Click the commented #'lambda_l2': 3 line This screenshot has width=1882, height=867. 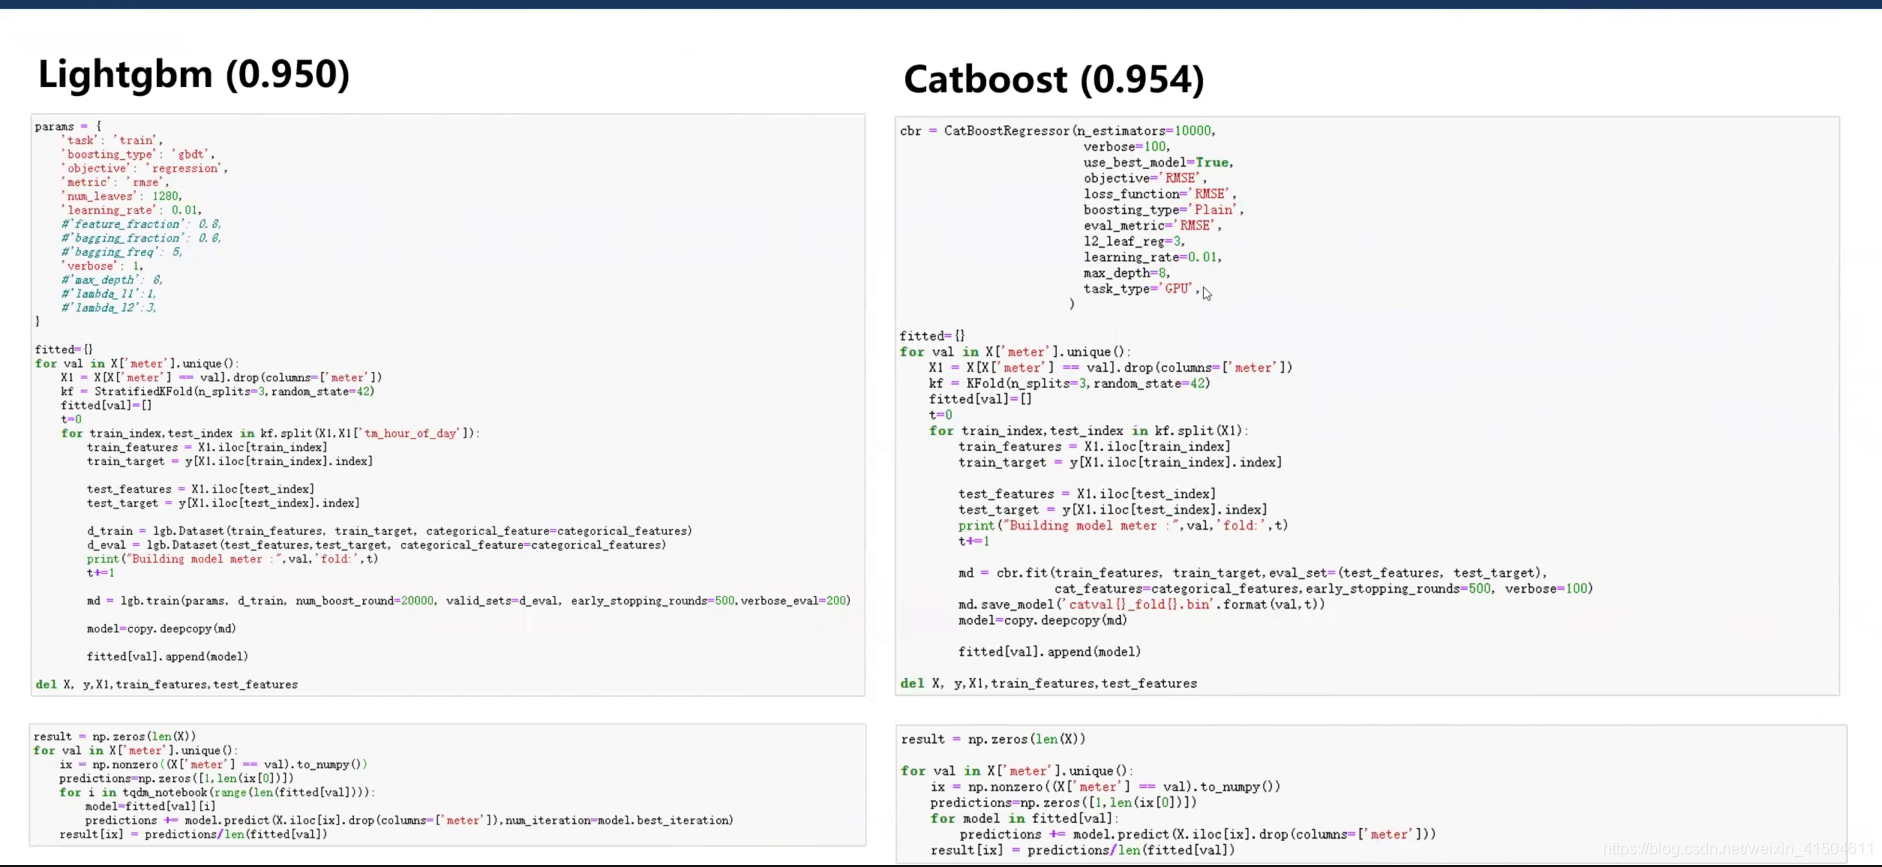coord(109,309)
